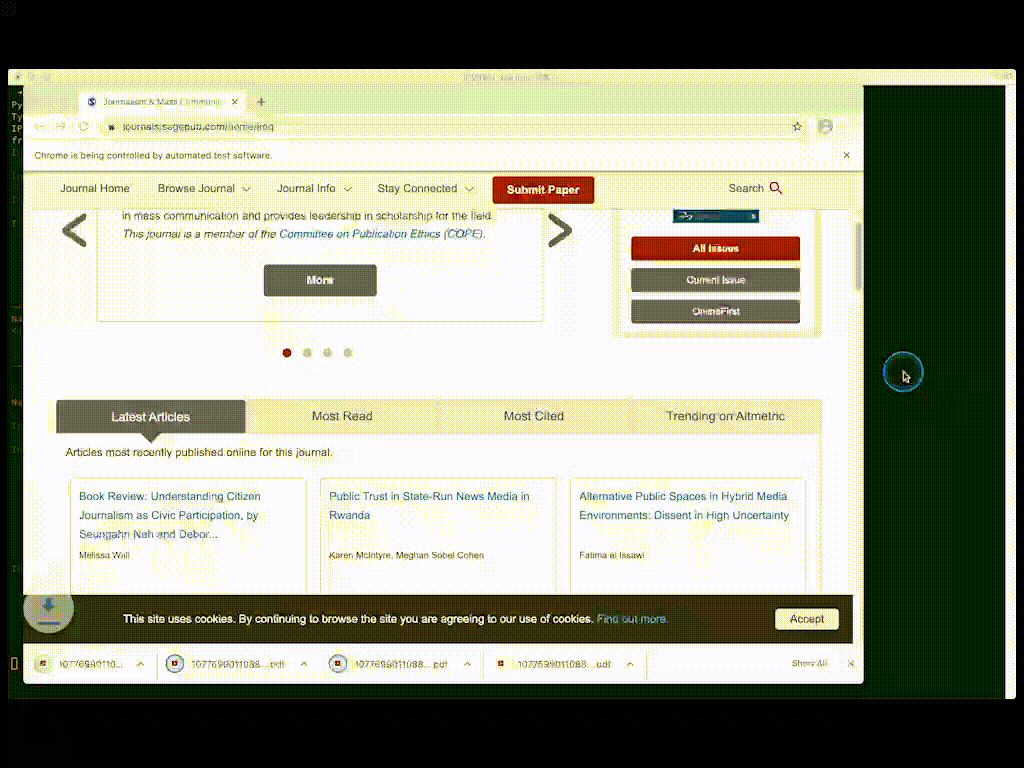Switch to Latest Articles tab

[151, 417]
